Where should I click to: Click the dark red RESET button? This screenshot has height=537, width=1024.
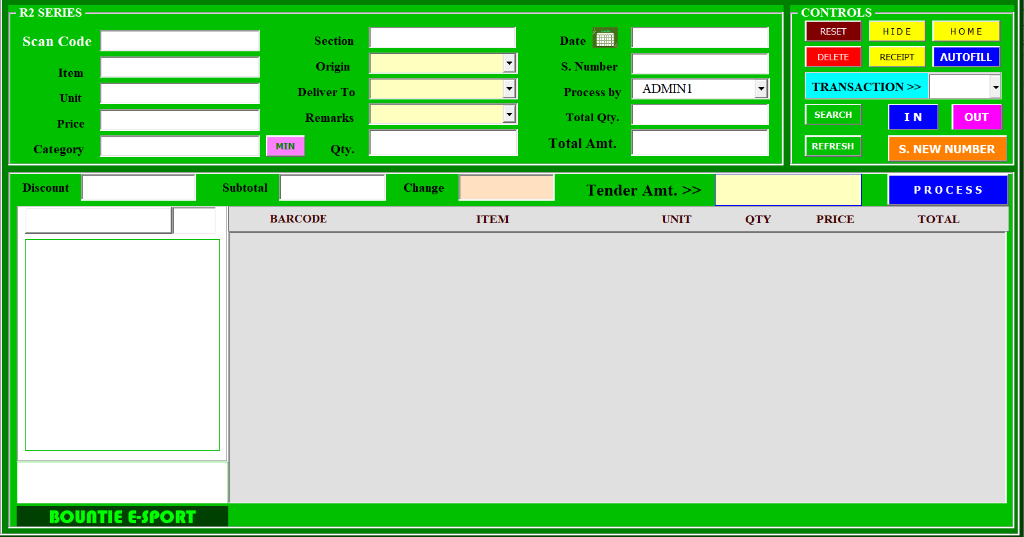(x=833, y=31)
